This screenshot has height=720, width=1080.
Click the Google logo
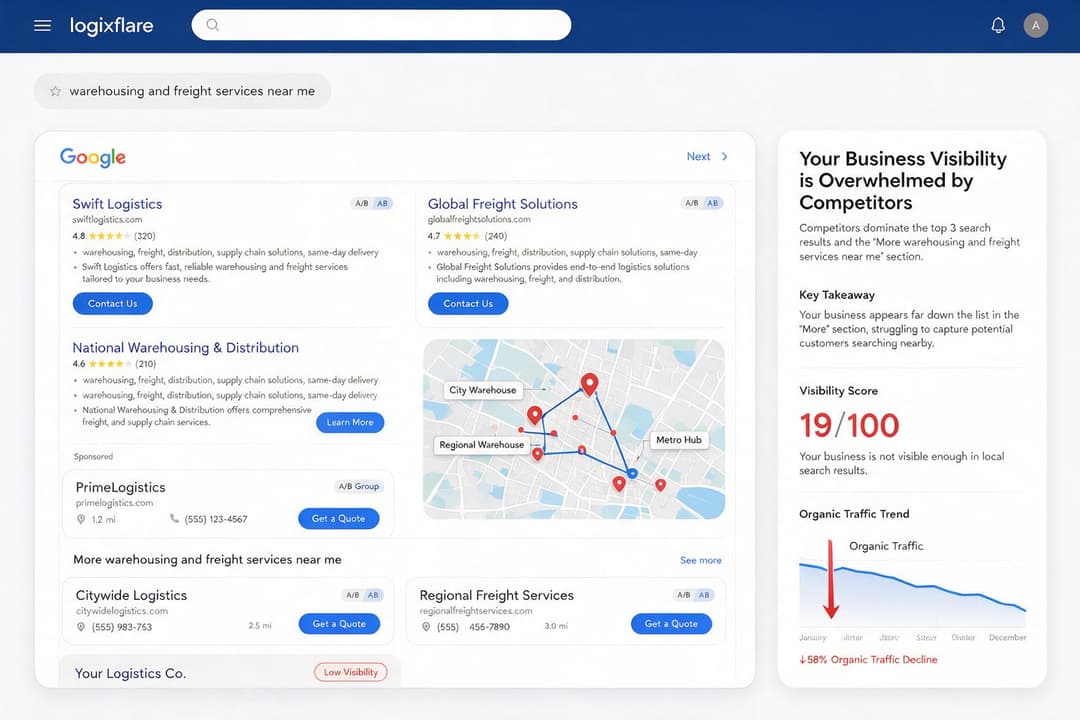[x=93, y=157]
